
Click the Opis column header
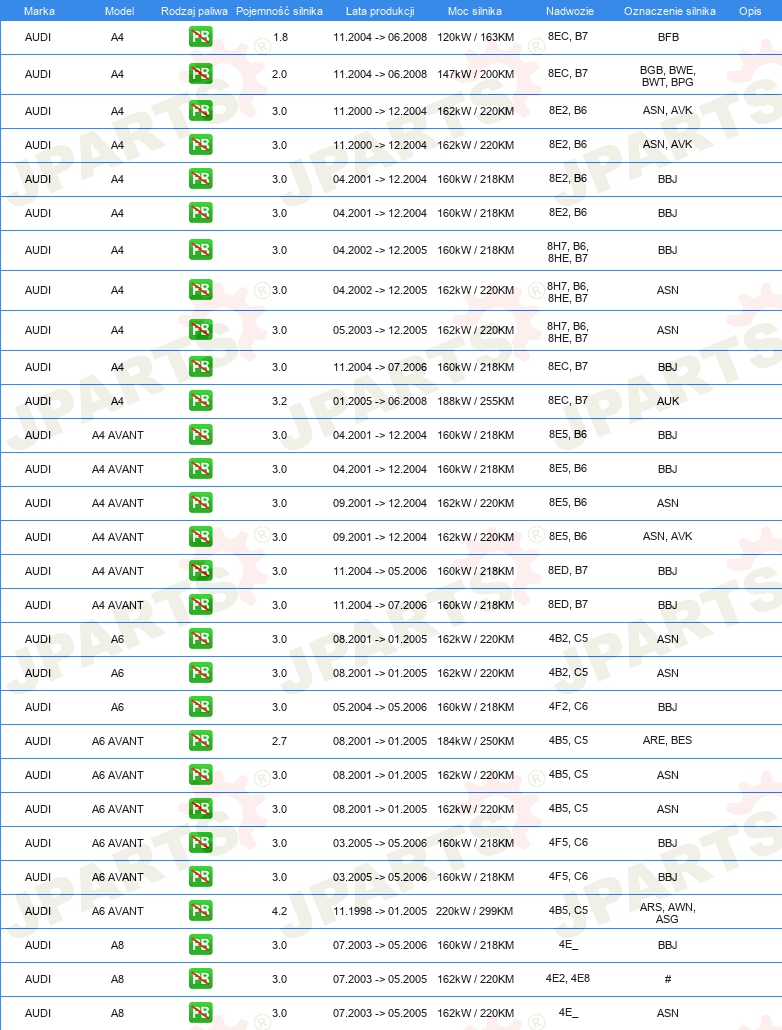click(x=750, y=11)
